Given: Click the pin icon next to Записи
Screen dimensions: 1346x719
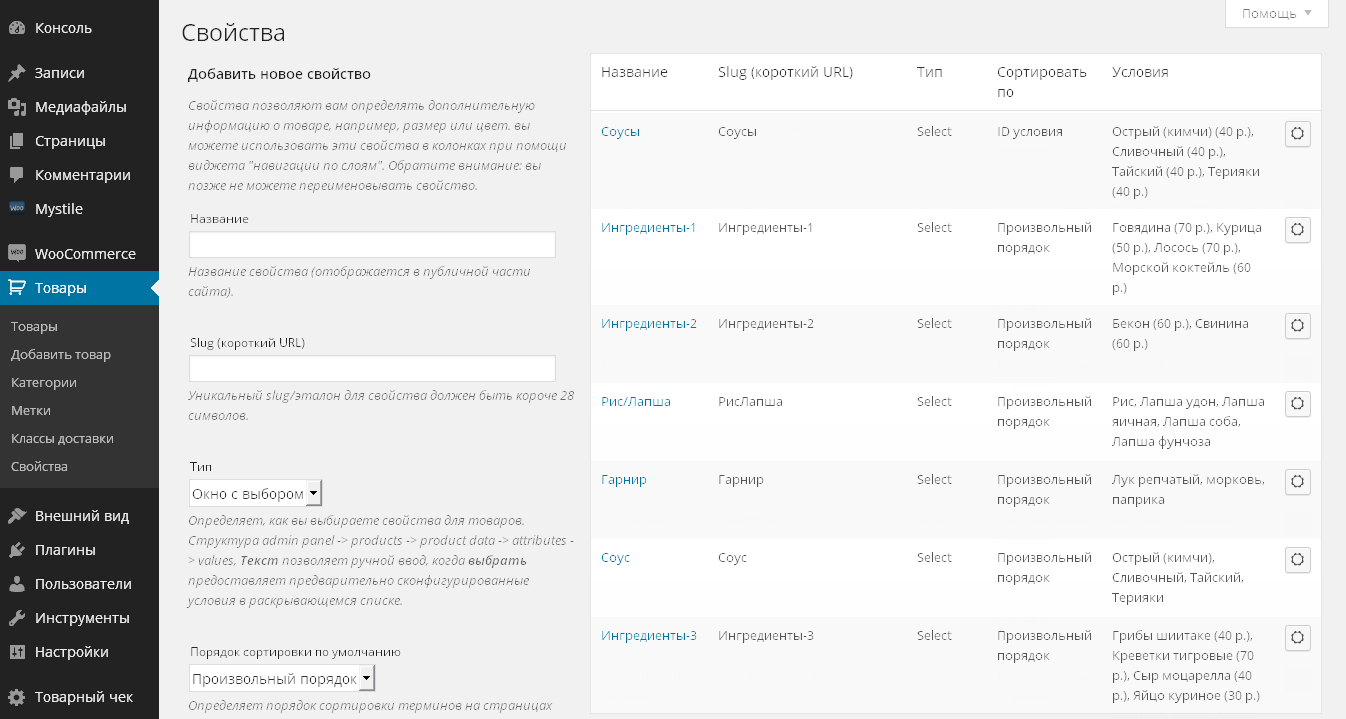Looking at the screenshot, I should [16, 73].
